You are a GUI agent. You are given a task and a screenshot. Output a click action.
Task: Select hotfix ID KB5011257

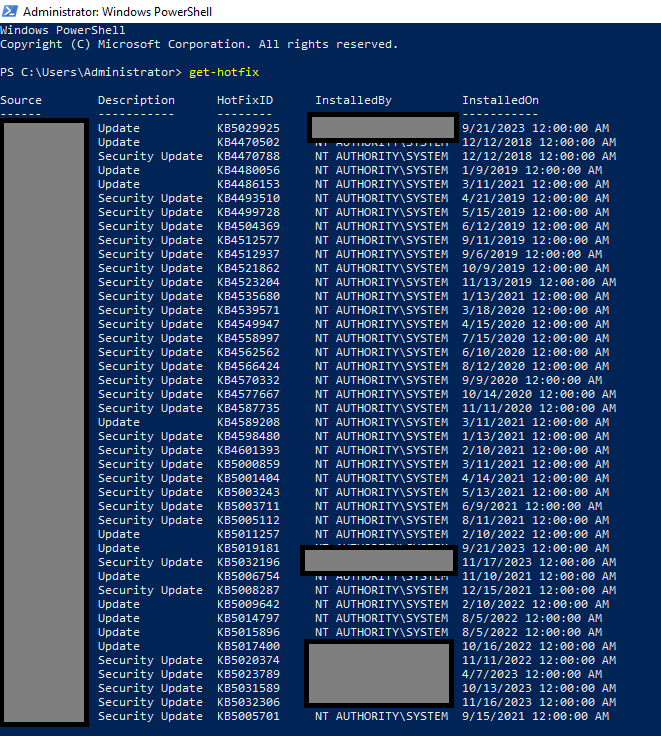pyautogui.click(x=248, y=534)
